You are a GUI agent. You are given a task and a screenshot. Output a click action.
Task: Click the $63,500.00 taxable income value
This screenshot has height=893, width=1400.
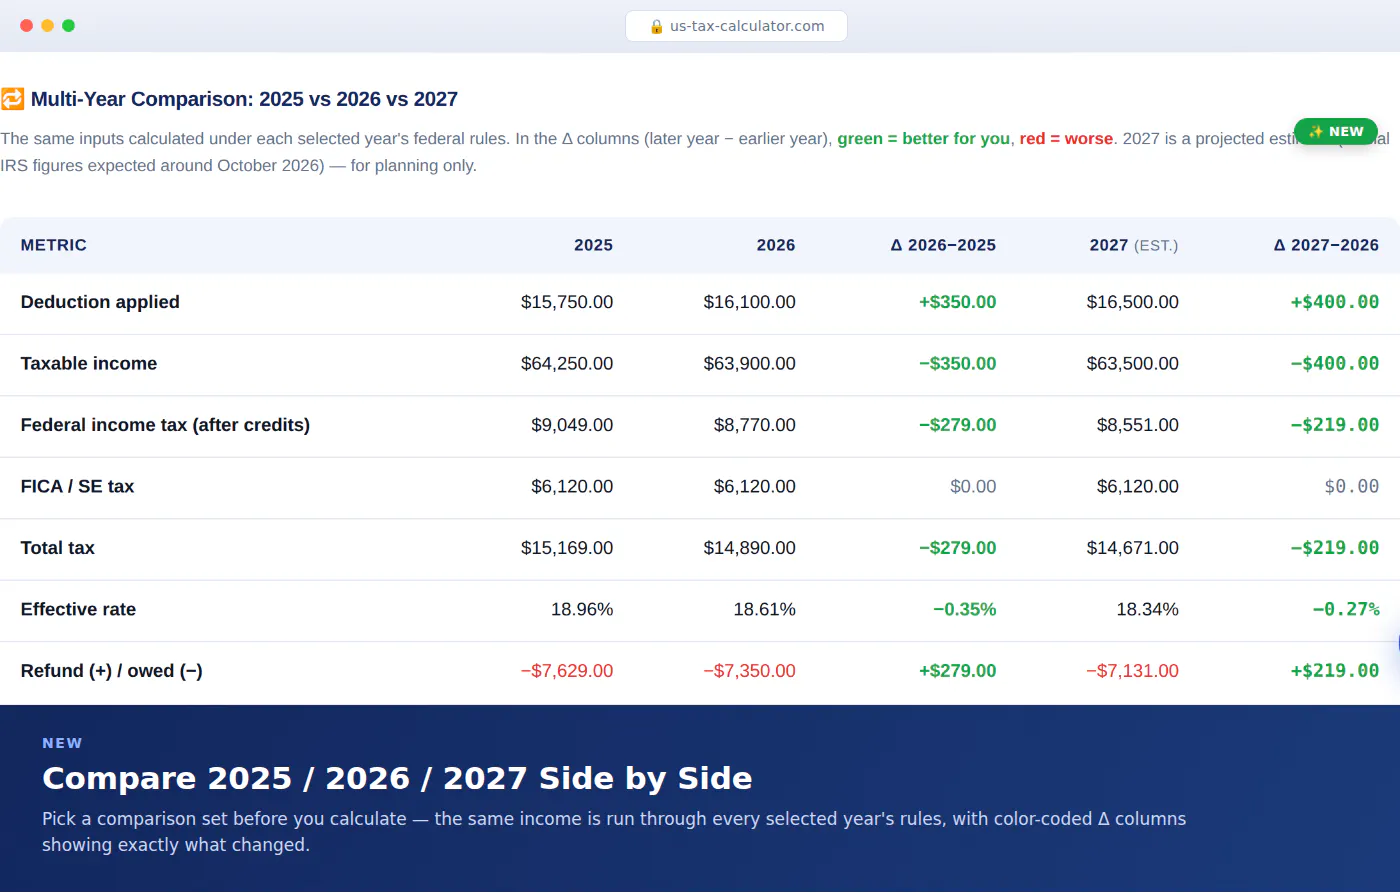click(1133, 363)
